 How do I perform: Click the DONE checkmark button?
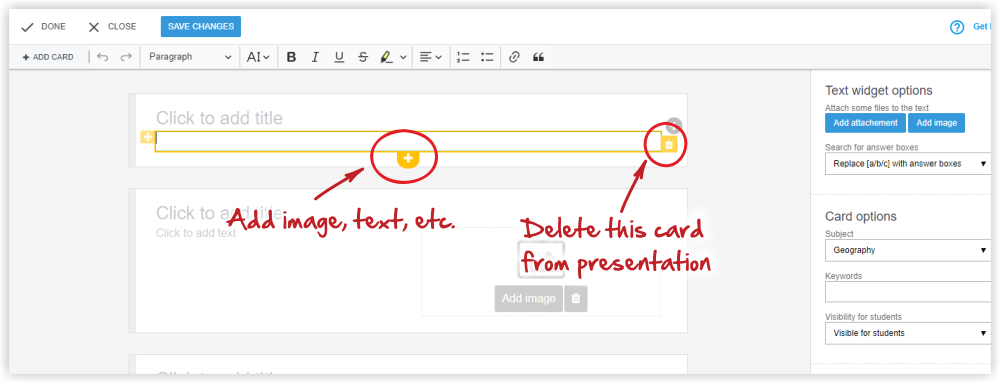click(43, 27)
